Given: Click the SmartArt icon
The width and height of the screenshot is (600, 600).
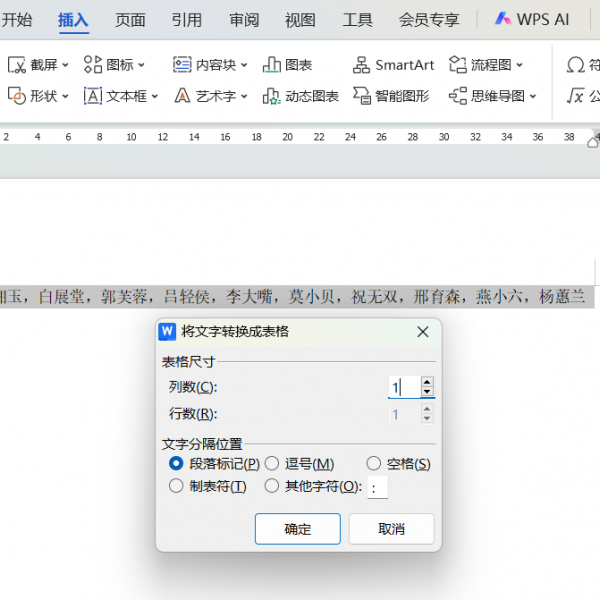Looking at the screenshot, I should coord(361,65).
